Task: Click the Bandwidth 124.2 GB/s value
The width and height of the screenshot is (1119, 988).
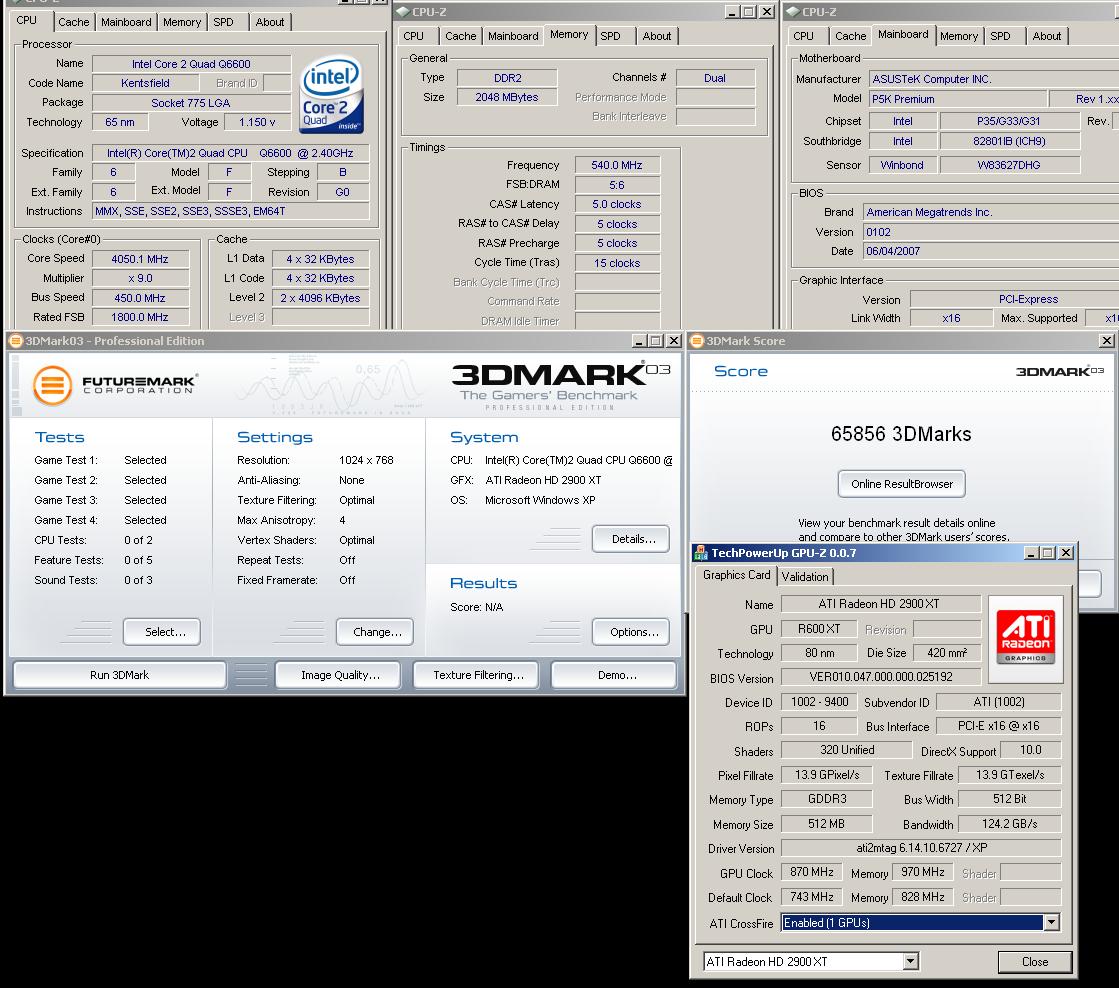Action: coord(1009,824)
